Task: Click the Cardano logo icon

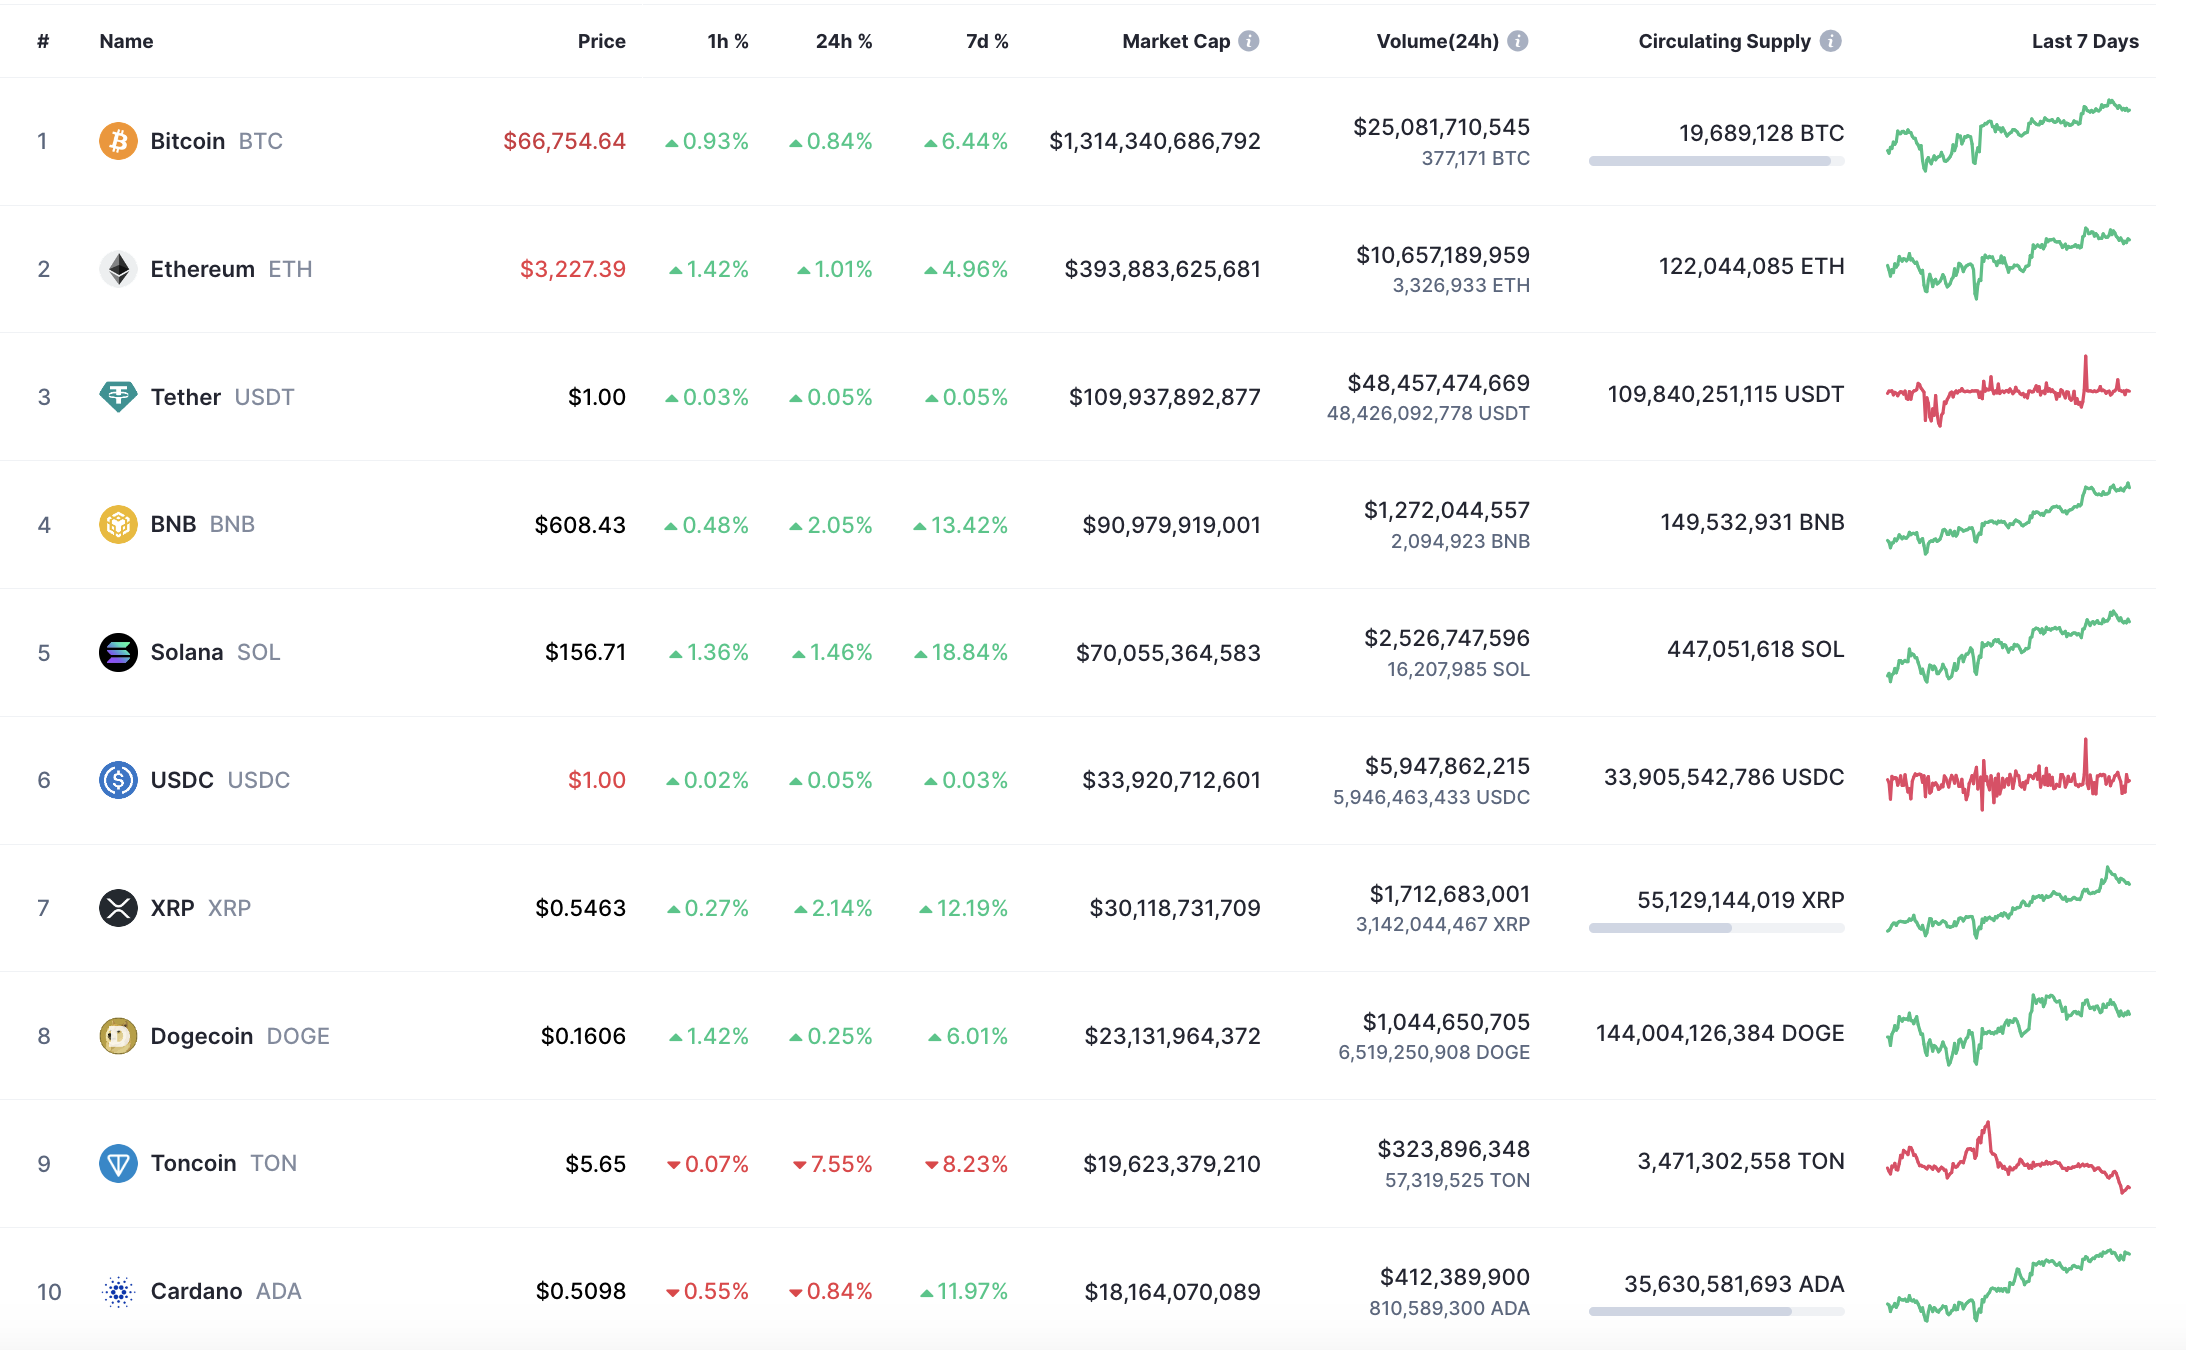Action: (x=118, y=1291)
